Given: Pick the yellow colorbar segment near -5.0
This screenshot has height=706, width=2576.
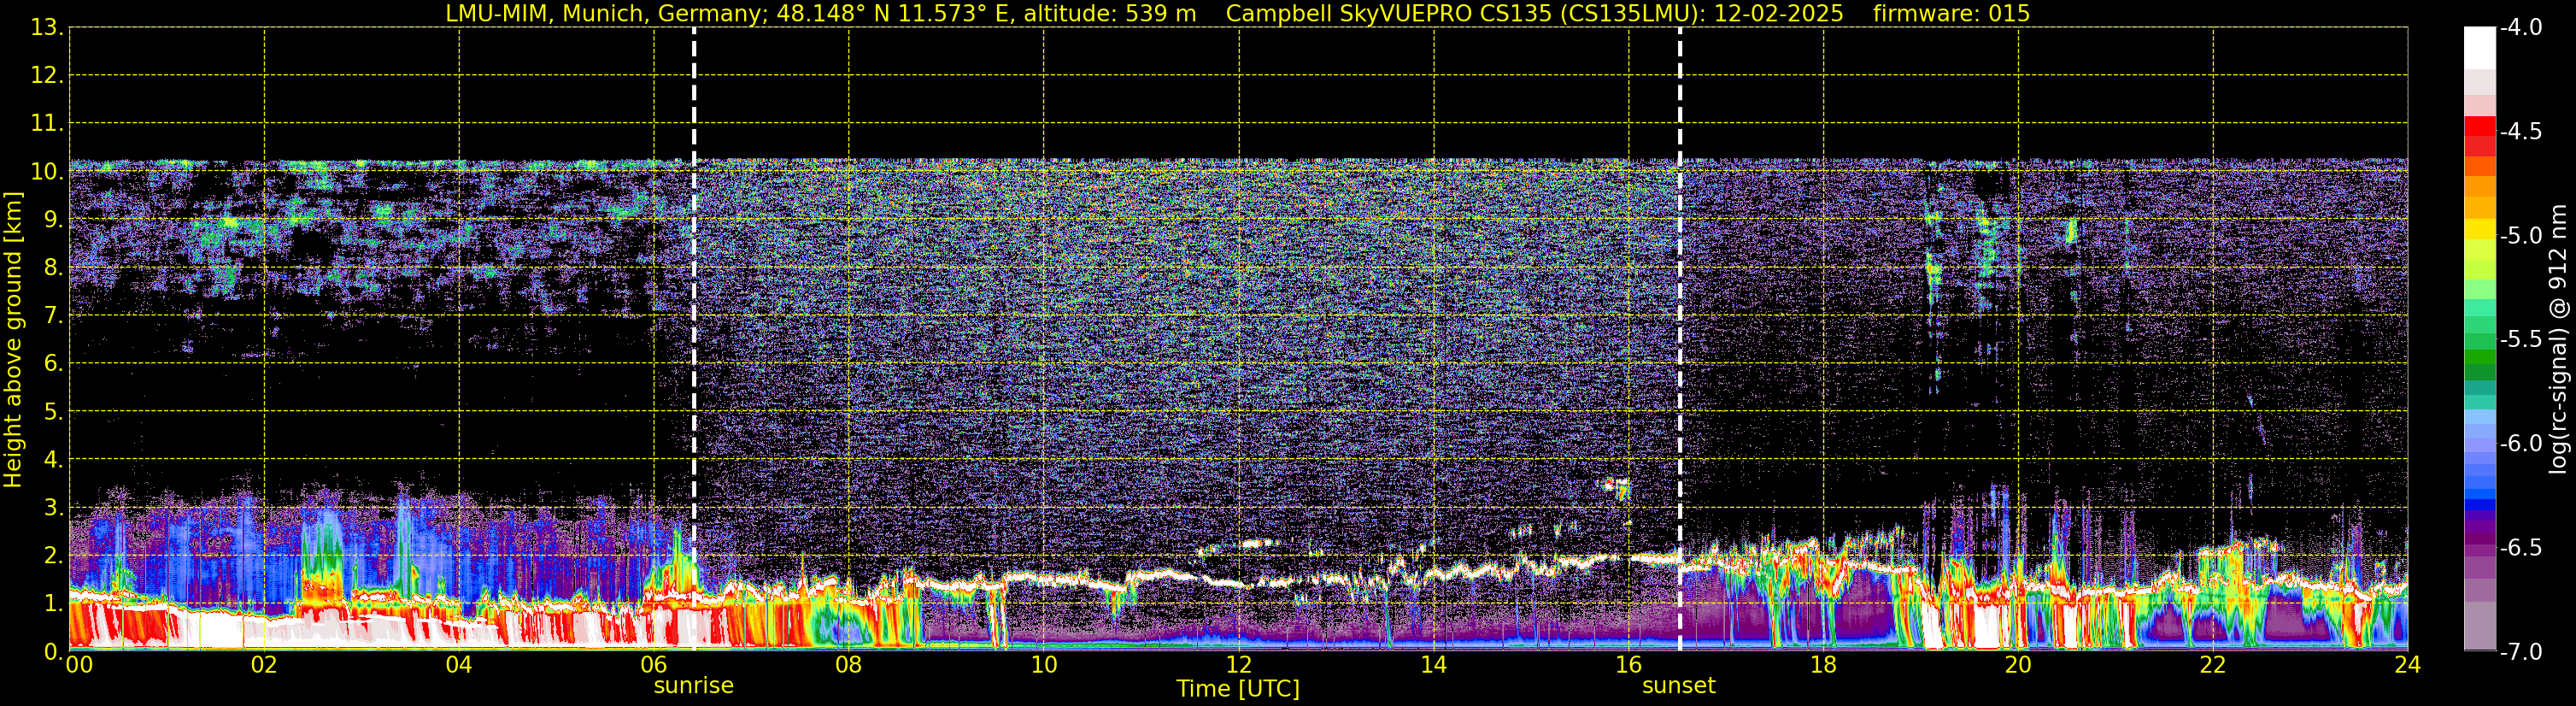Looking at the screenshot, I should [2479, 229].
